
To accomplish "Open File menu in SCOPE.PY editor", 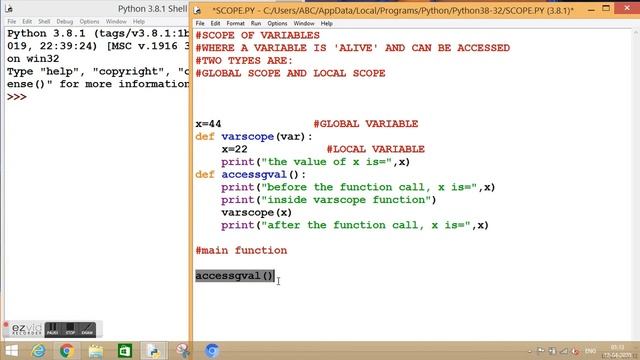I will 200,23.
